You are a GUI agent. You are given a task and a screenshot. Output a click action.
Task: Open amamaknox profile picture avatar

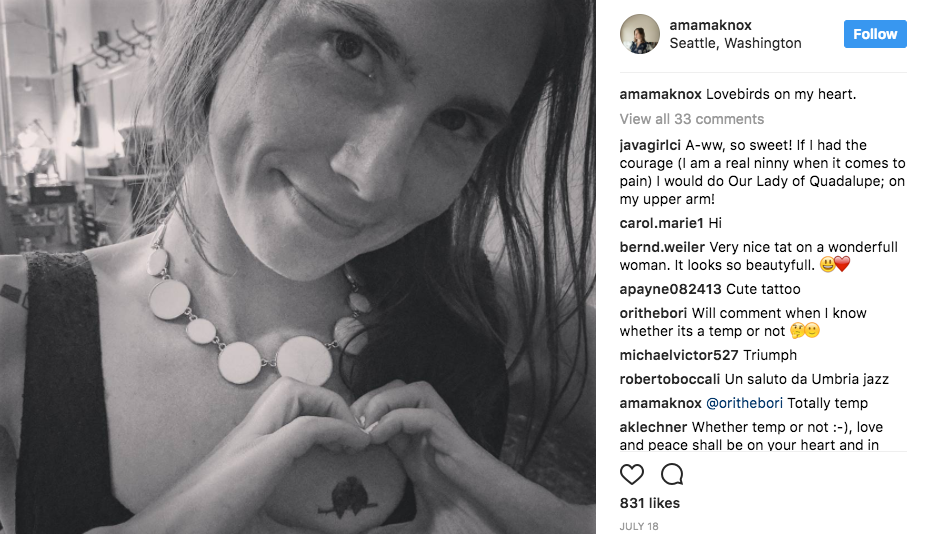pos(639,34)
